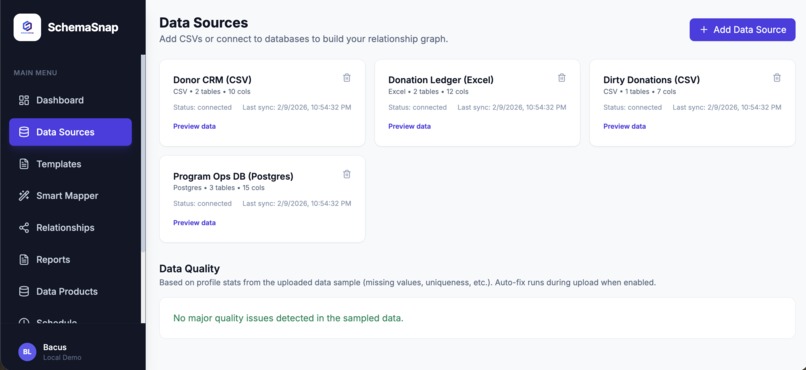Click the Dashboard grid icon
This screenshot has height=370, width=806.
pos(24,100)
